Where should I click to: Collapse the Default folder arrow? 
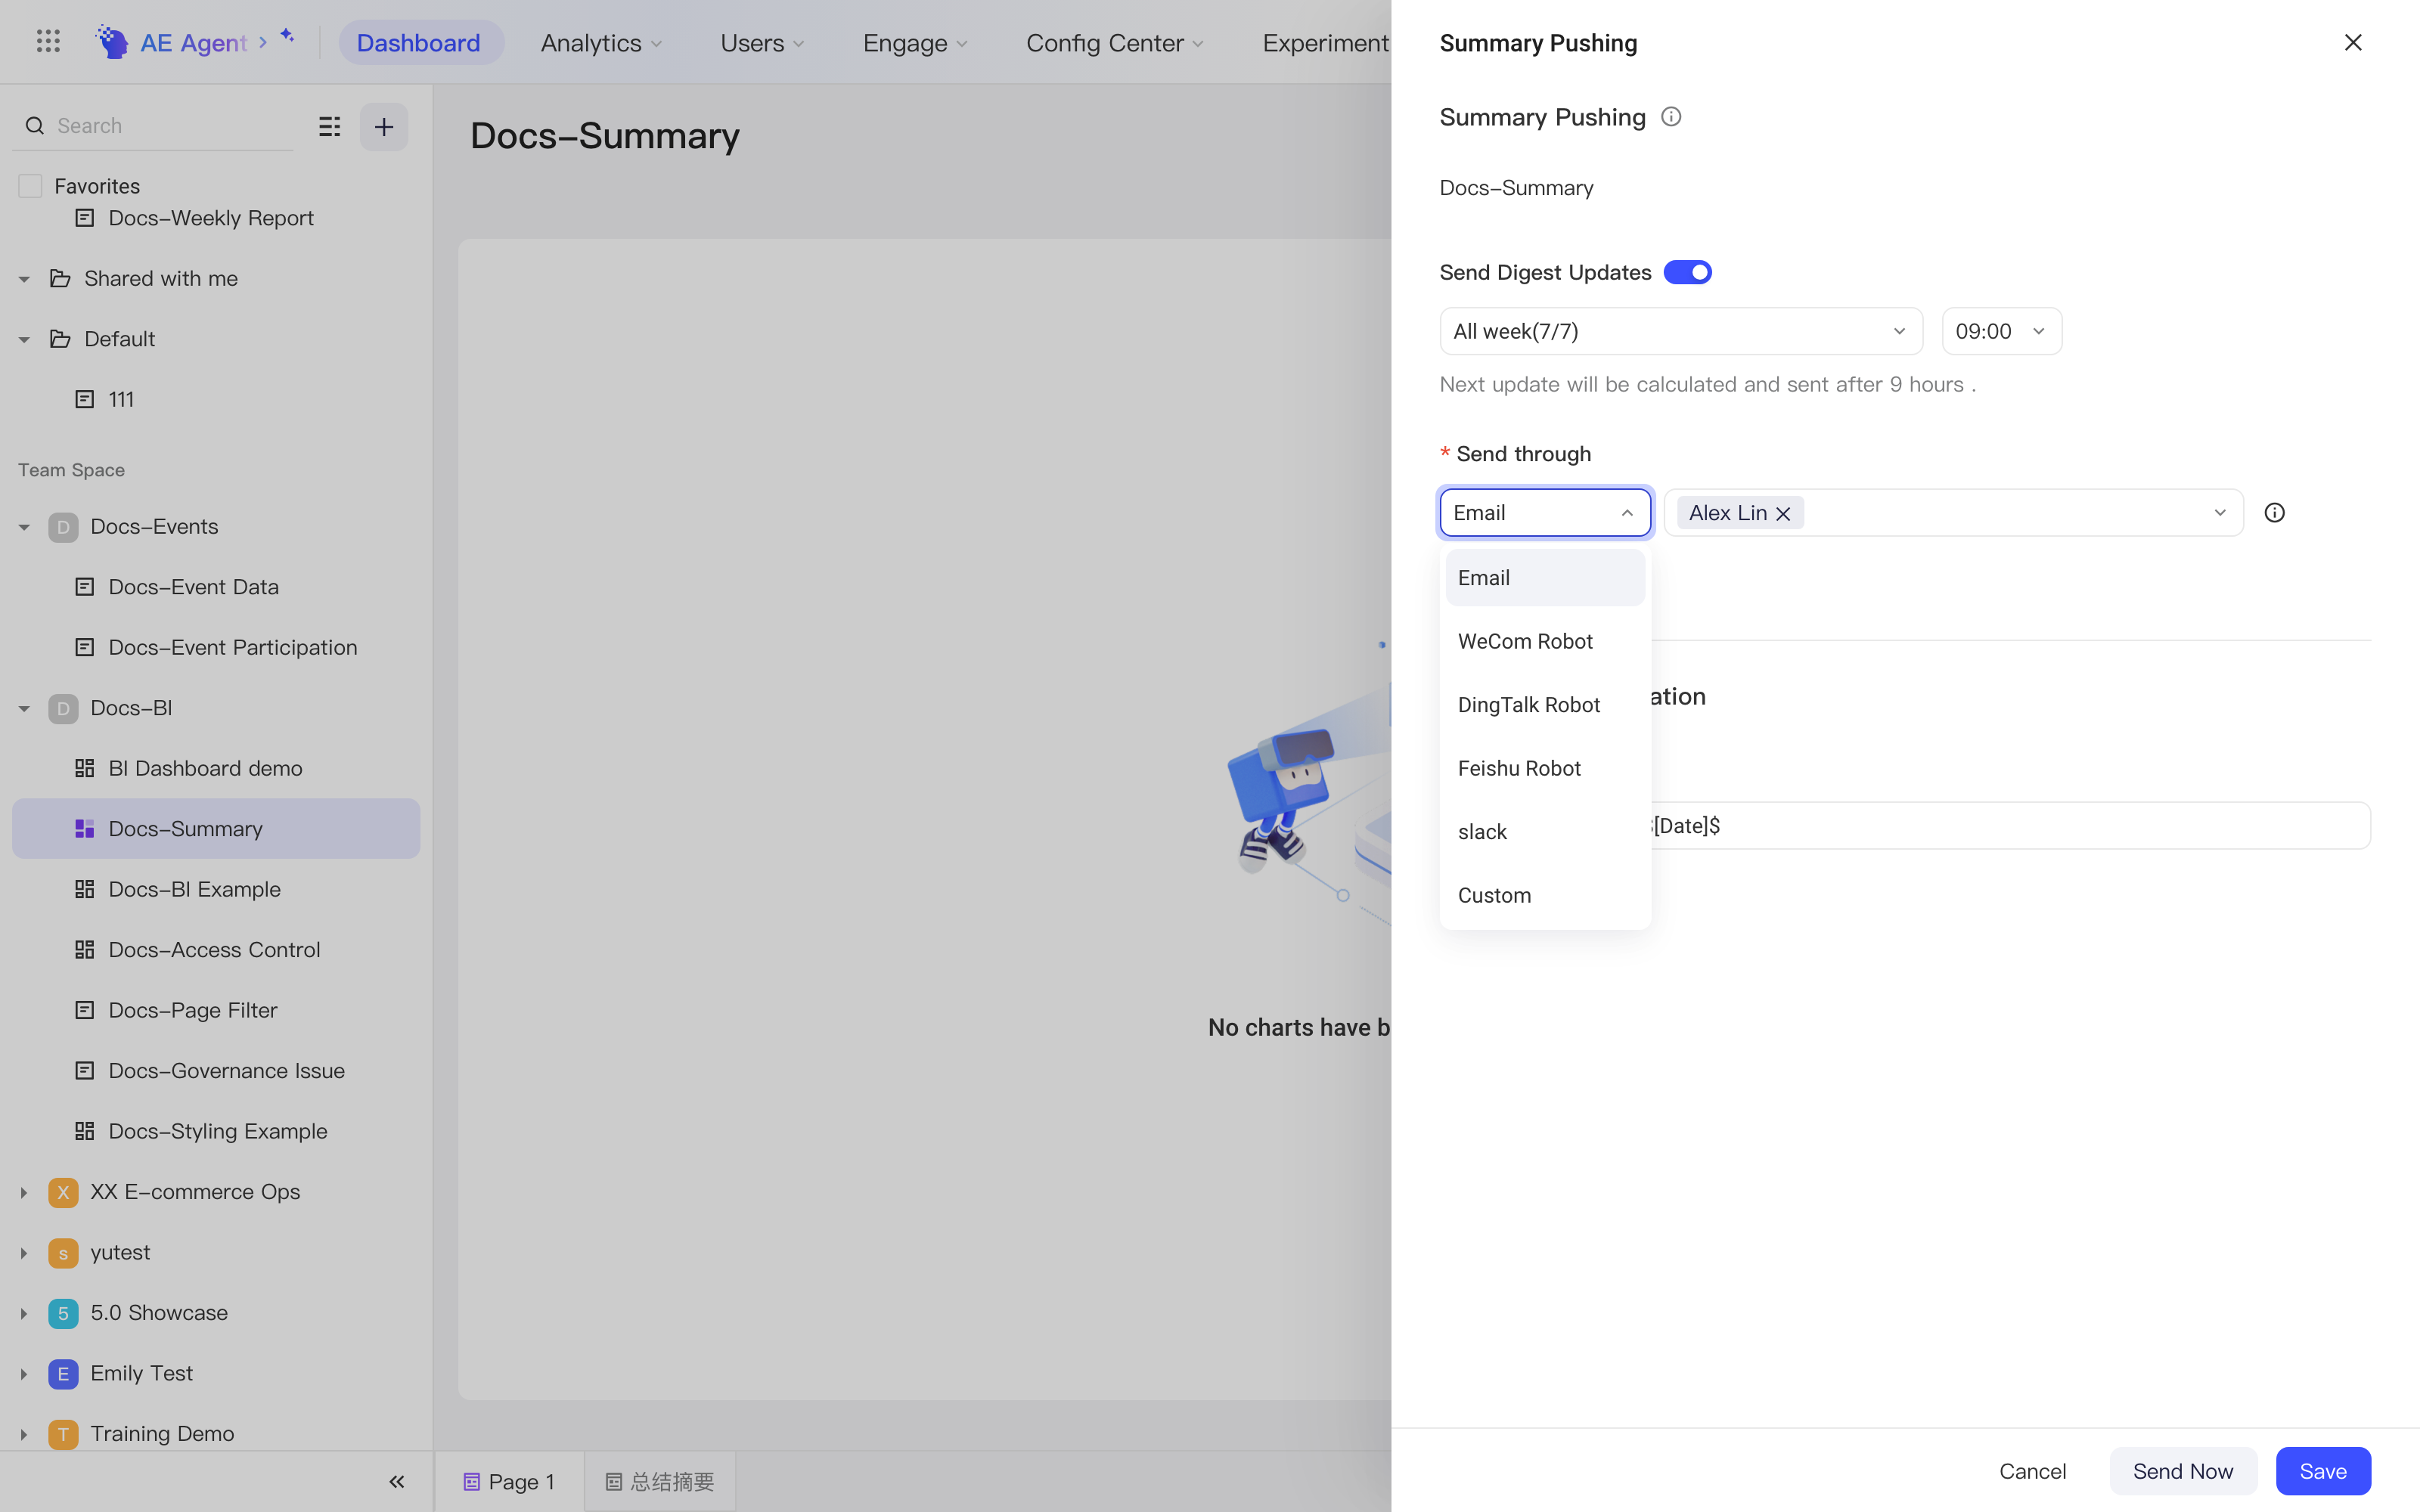[x=24, y=340]
